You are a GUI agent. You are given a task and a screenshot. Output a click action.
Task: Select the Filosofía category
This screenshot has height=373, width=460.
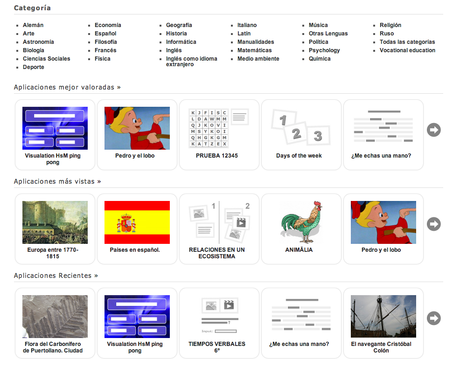[106, 42]
